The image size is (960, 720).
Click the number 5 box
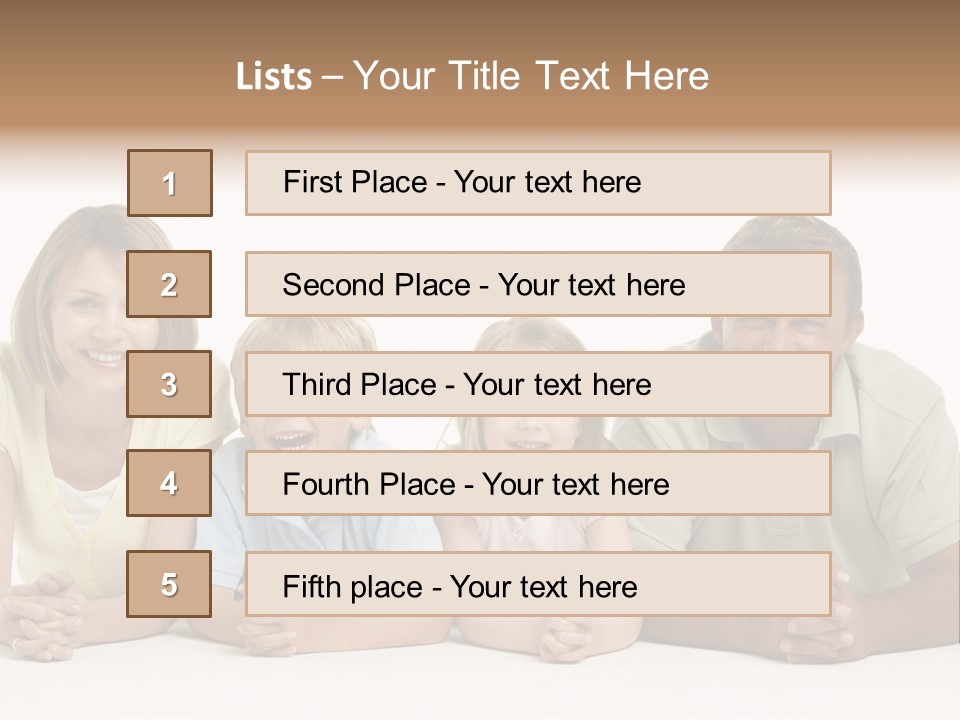[x=169, y=584]
